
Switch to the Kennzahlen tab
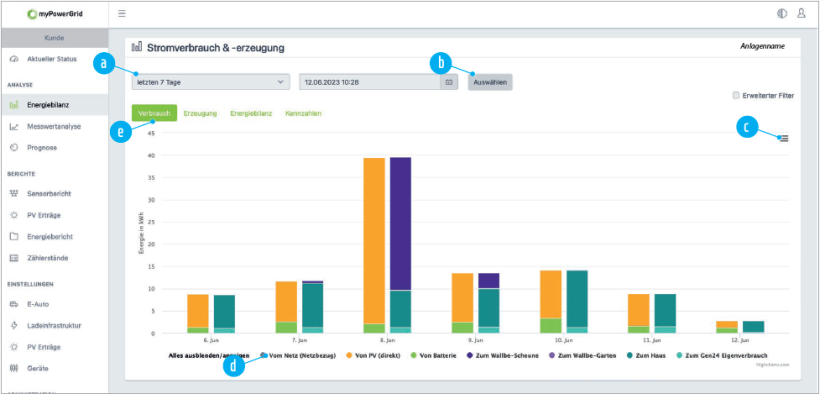[303, 113]
